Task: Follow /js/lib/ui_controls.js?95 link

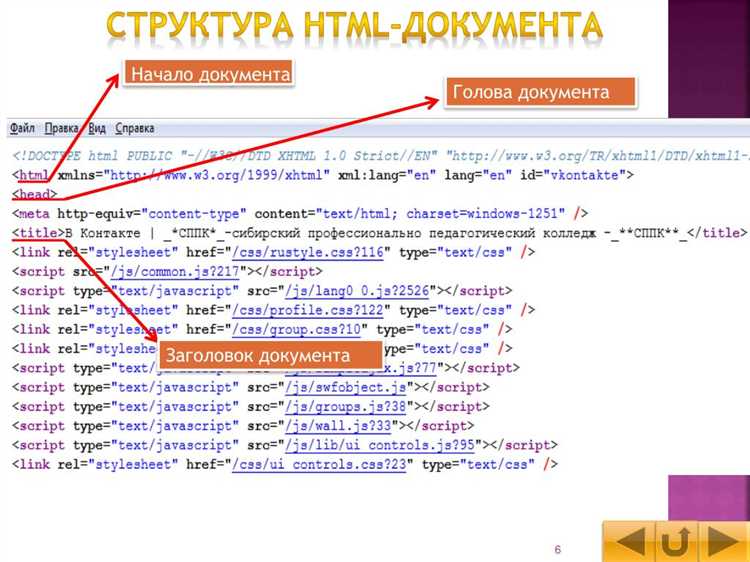Action: (x=380, y=445)
